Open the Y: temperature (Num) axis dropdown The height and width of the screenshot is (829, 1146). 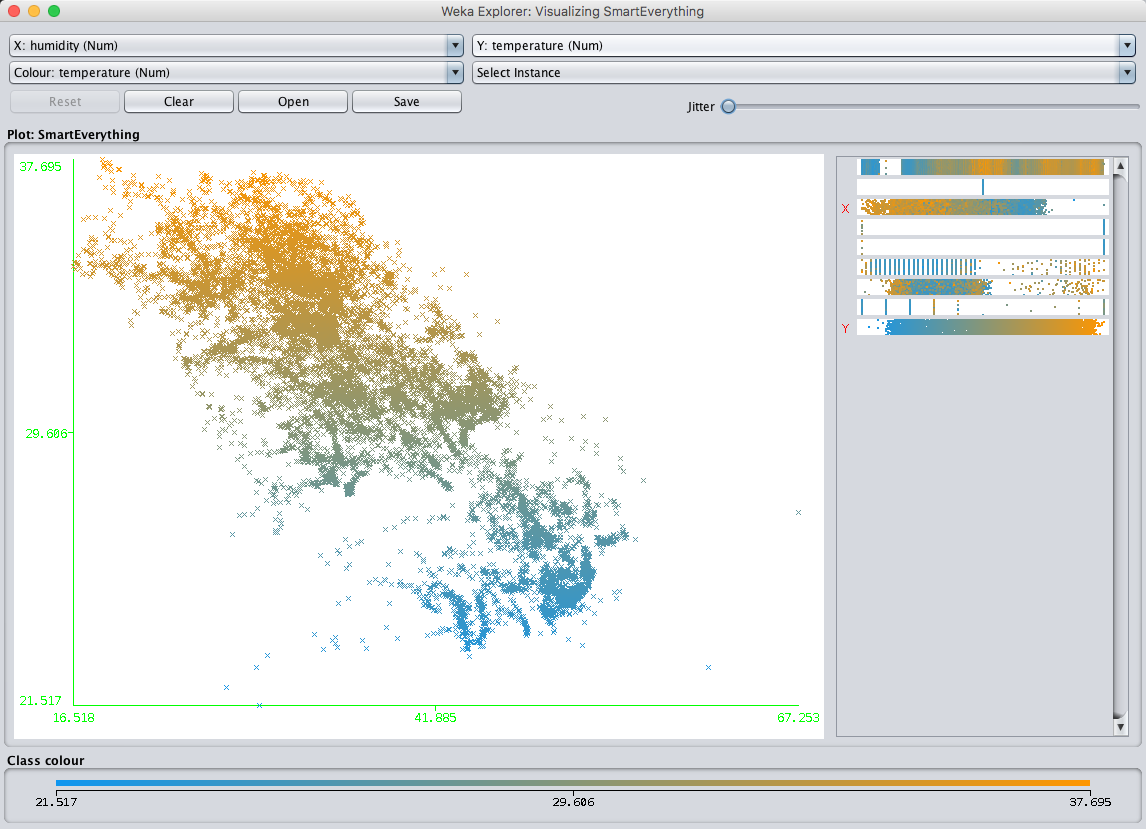(x=804, y=45)
